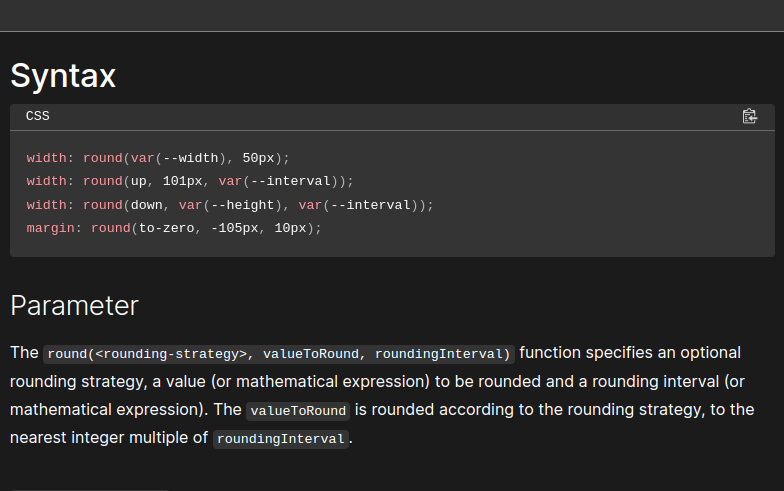This screenshot has width=784, height=491.
Task: Click inline code "valueToRound" in paragraph
Action: pyautogui.click(x=298, y=411)
